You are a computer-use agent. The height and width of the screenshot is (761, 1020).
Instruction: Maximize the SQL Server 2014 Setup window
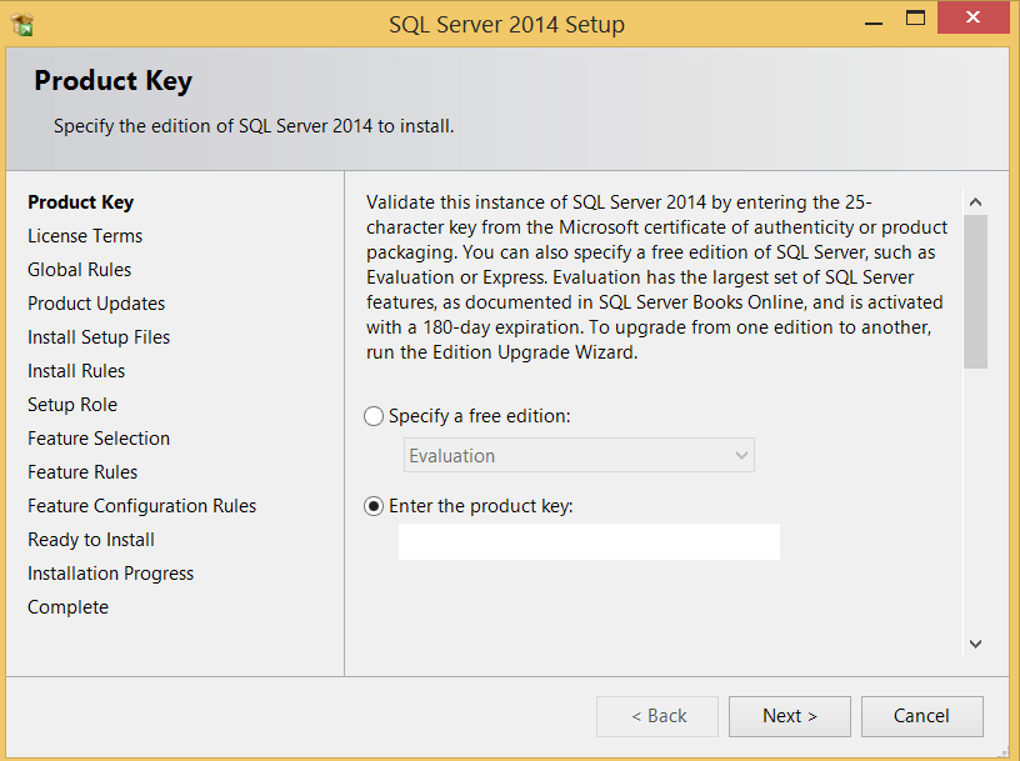pyautogui.click(x=915, y=18)
